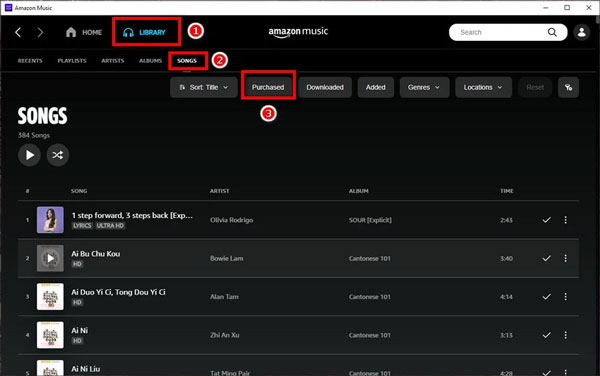This screenshot has height=376, width=600.
Task: Open Cantonese 101 album for Ai Bu Chu Kou
Action: [x=370, y=259]
